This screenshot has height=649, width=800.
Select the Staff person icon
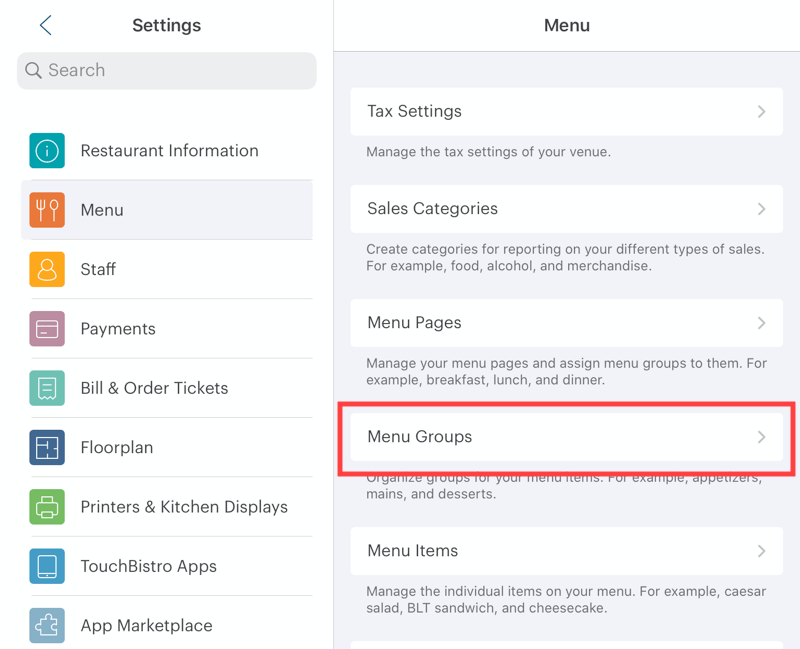click(x=48, y=269)
